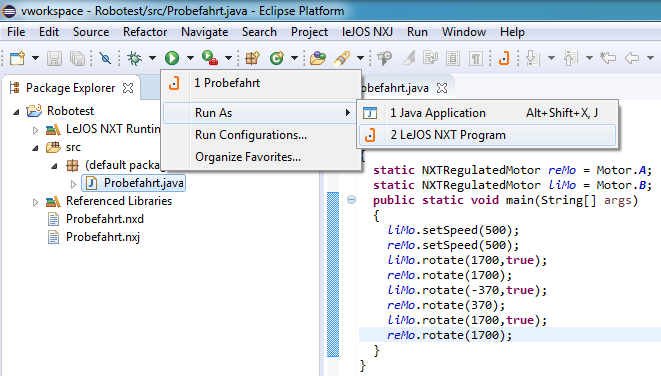
Task: Open the leJOS NXJ menu
Action: click(x=367, y=32)
